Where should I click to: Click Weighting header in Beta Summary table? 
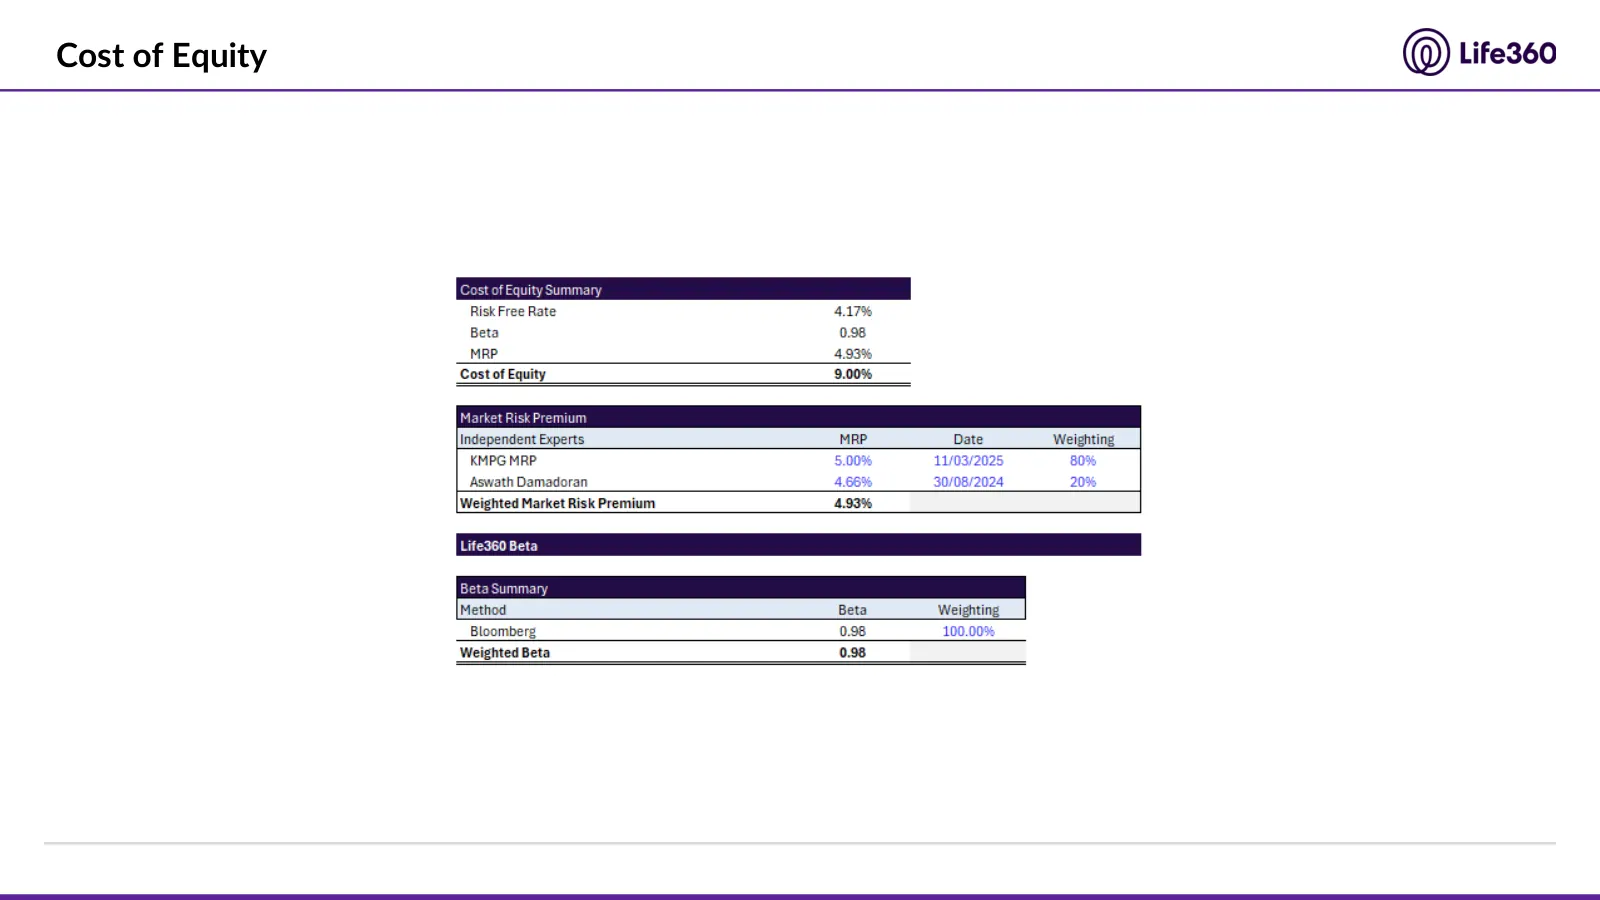[968, 610]
